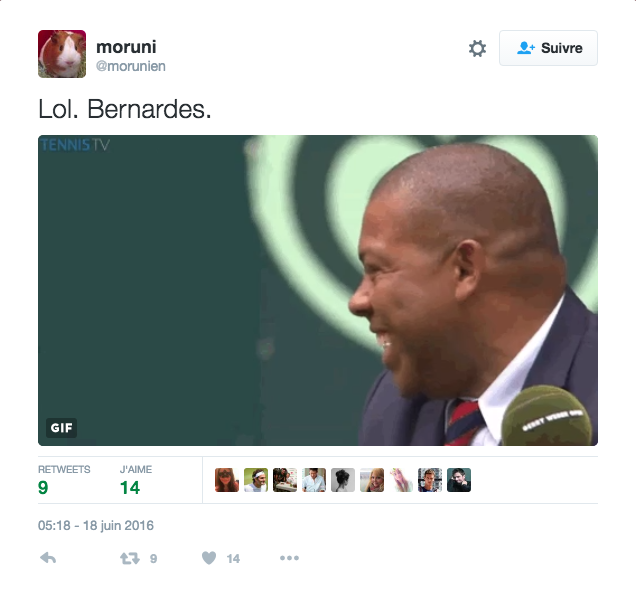The height and width of the screenshot is (597, 636).
Task: Open the last dark-background liker avatar
Action: pyautogui.click(x=459, y=480)
